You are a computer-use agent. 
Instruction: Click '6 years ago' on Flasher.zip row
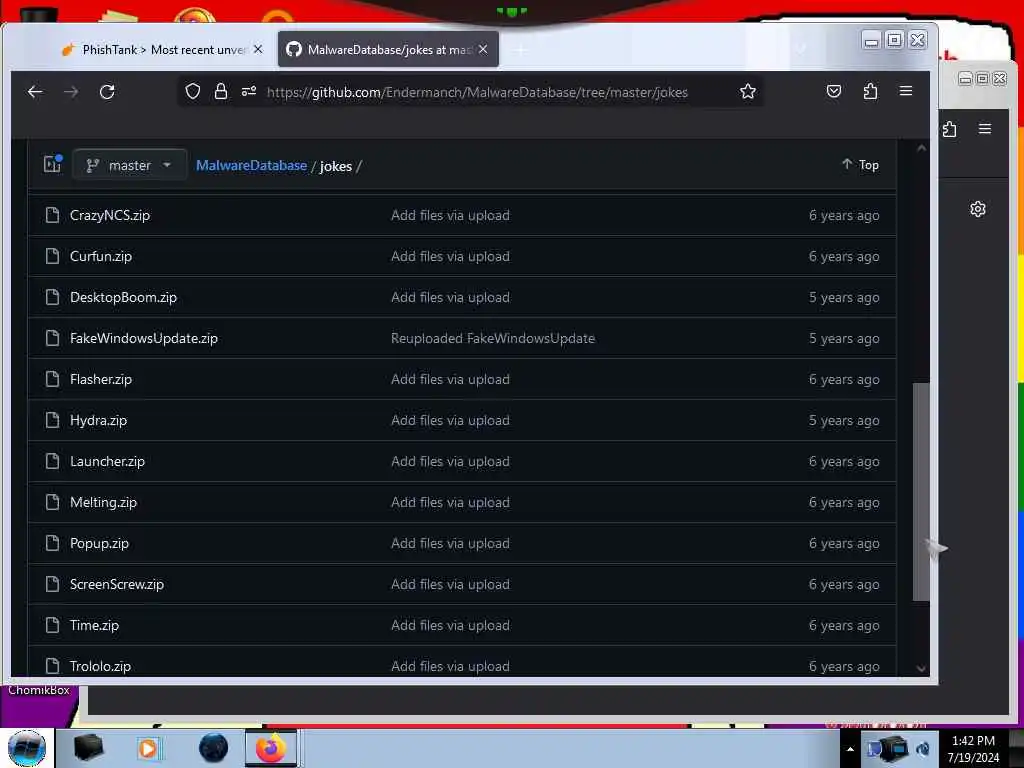tap(844, 379)
